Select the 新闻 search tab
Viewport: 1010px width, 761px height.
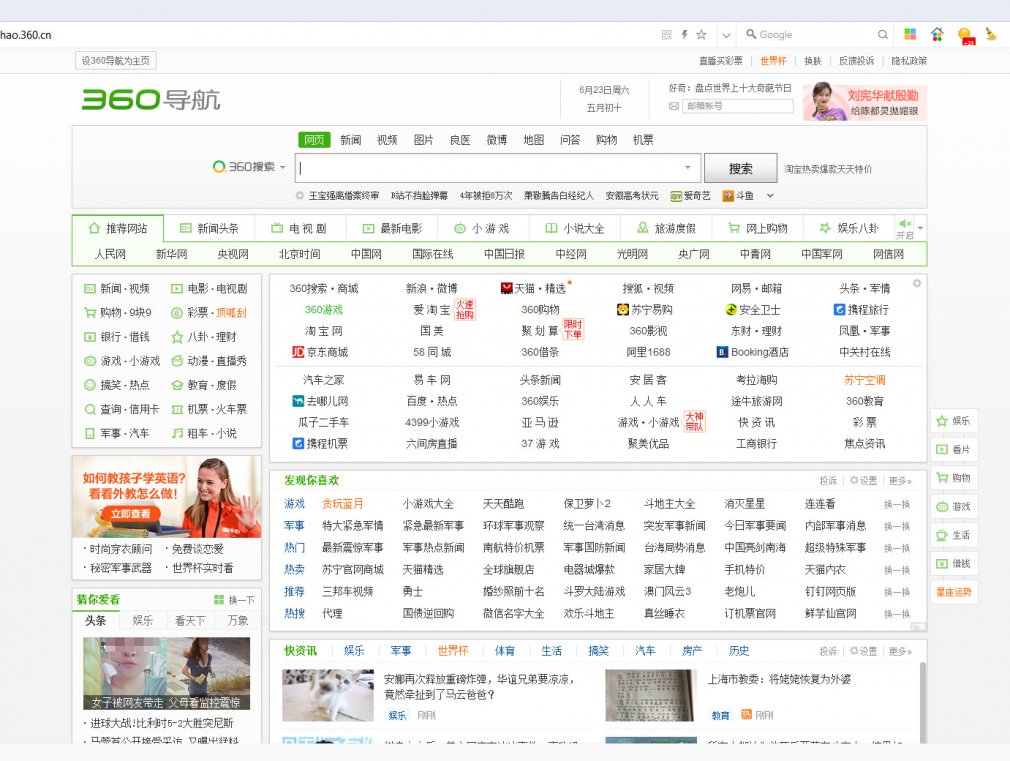[350, 140]
